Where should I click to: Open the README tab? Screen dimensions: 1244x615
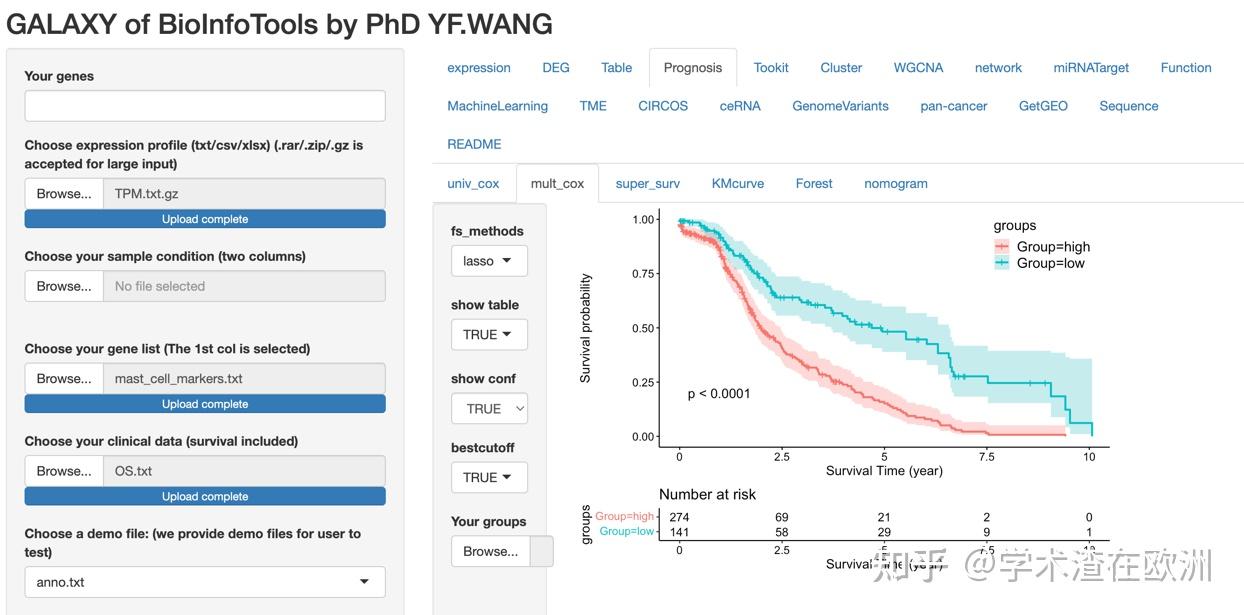(x=474, y=144)
